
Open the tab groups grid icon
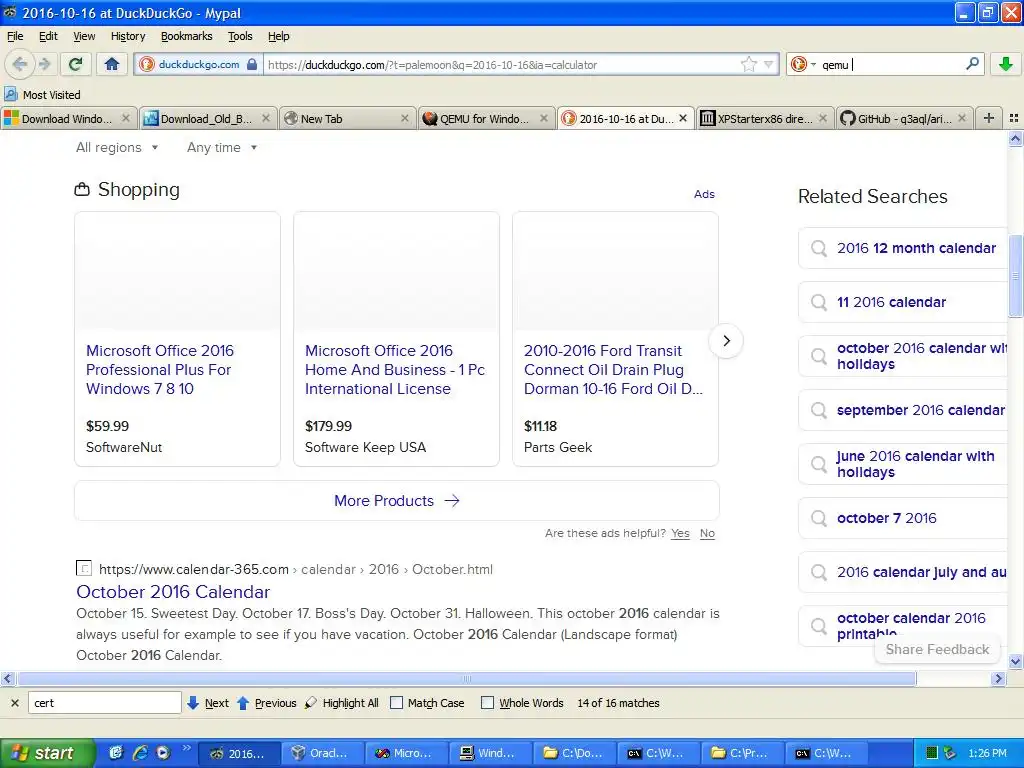(x=1014, y=118)
